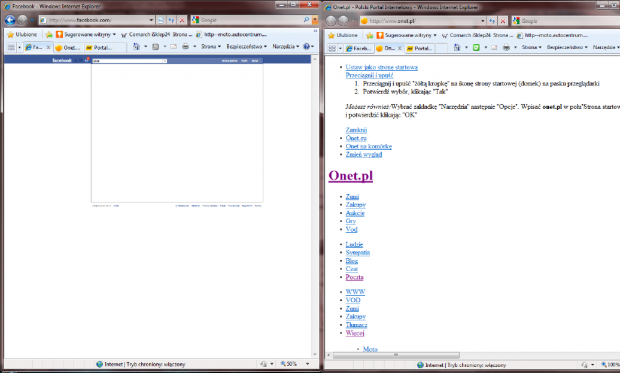
Task: Expand address bar dropdown with onet.pl URL
Action: pyautogui.click(x=483, y=21)
